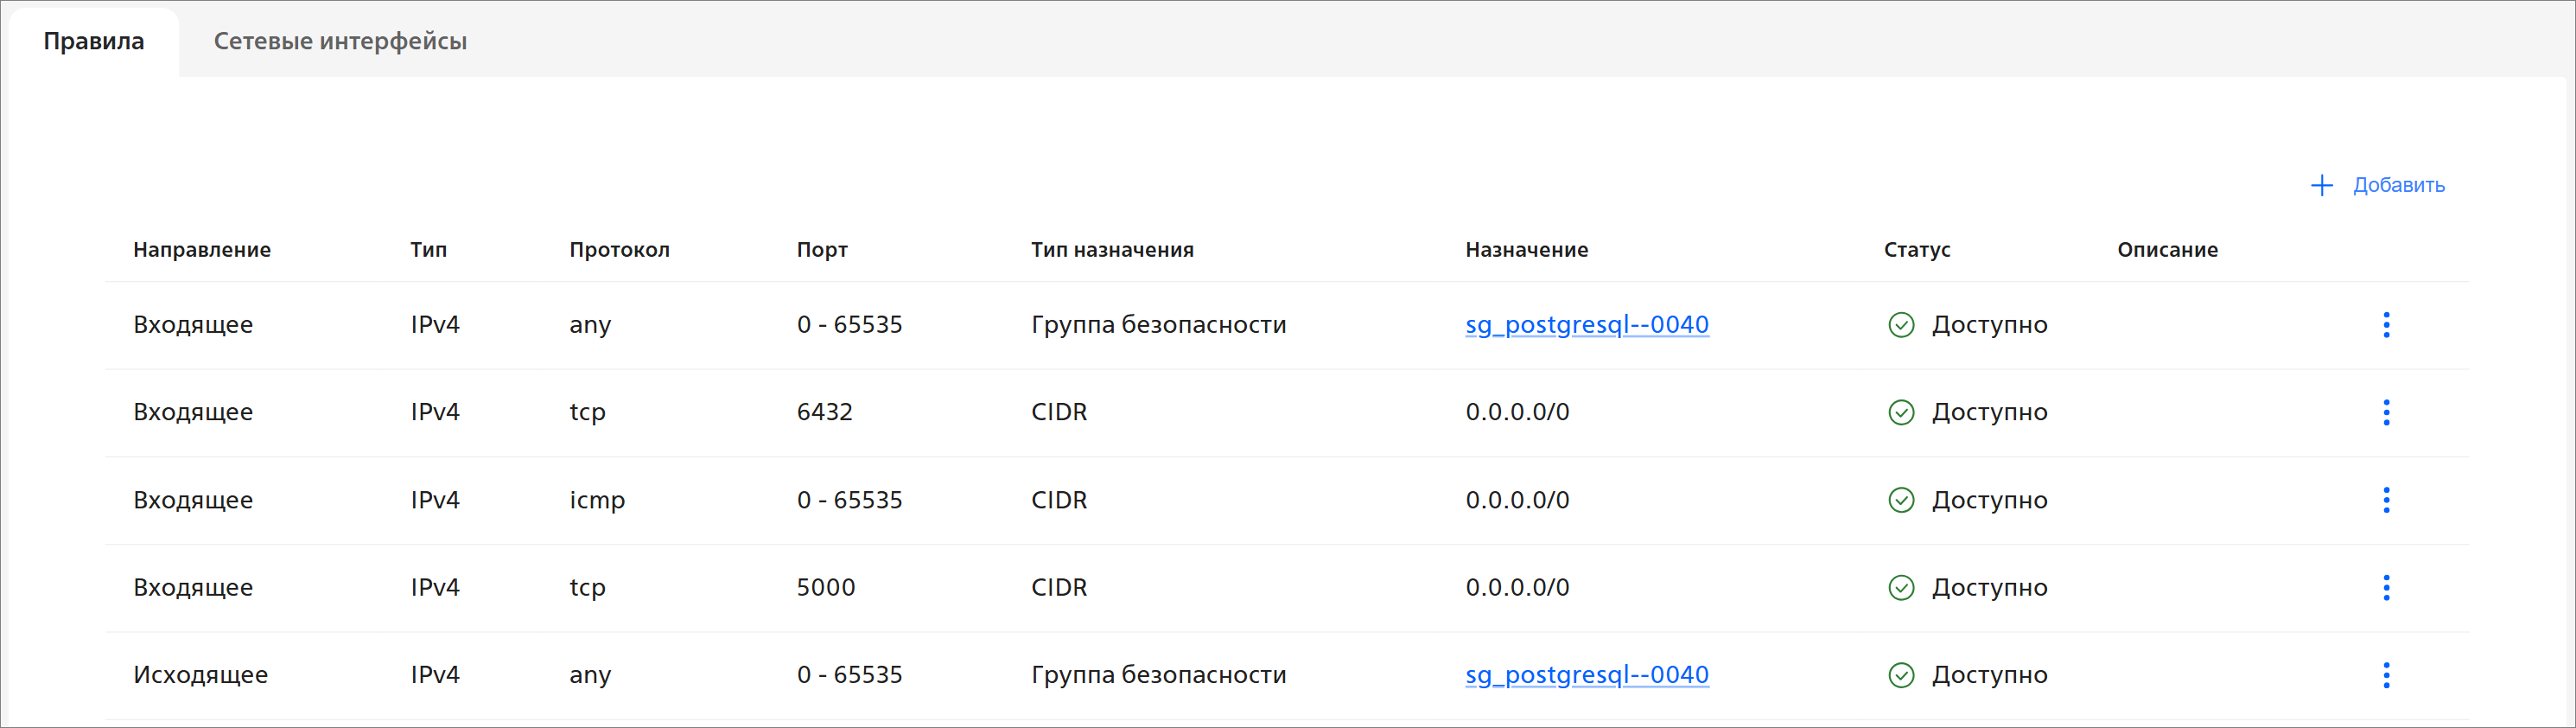Switch to the Сетевые интерфейсы tab
Viewport: 2576px width, 728px height.
(x=340, y=41)
